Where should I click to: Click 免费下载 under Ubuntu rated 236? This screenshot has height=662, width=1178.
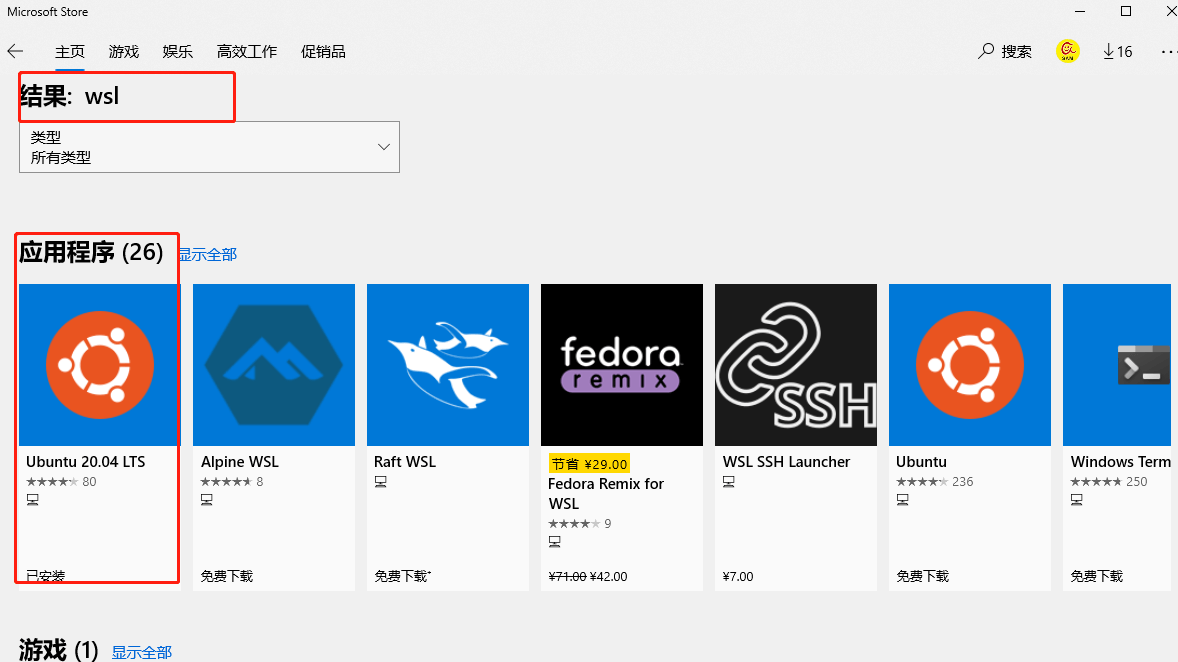tap(923, 576)
